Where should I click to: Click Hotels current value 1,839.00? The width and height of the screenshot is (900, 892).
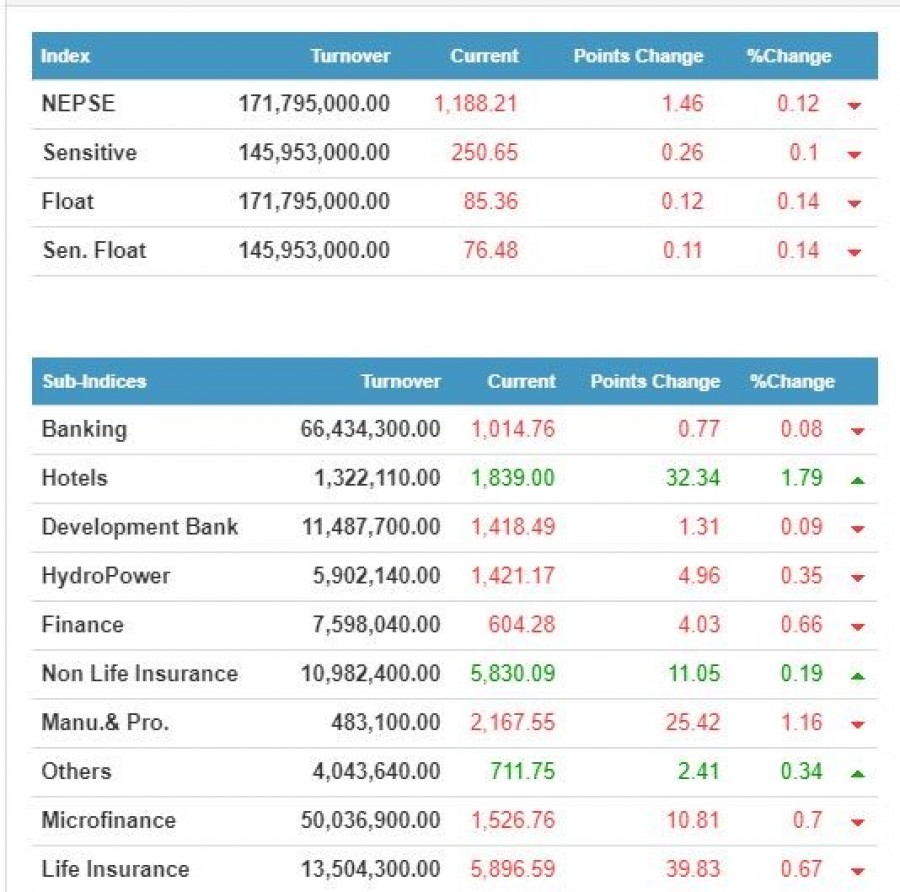(x=512, y=478)
